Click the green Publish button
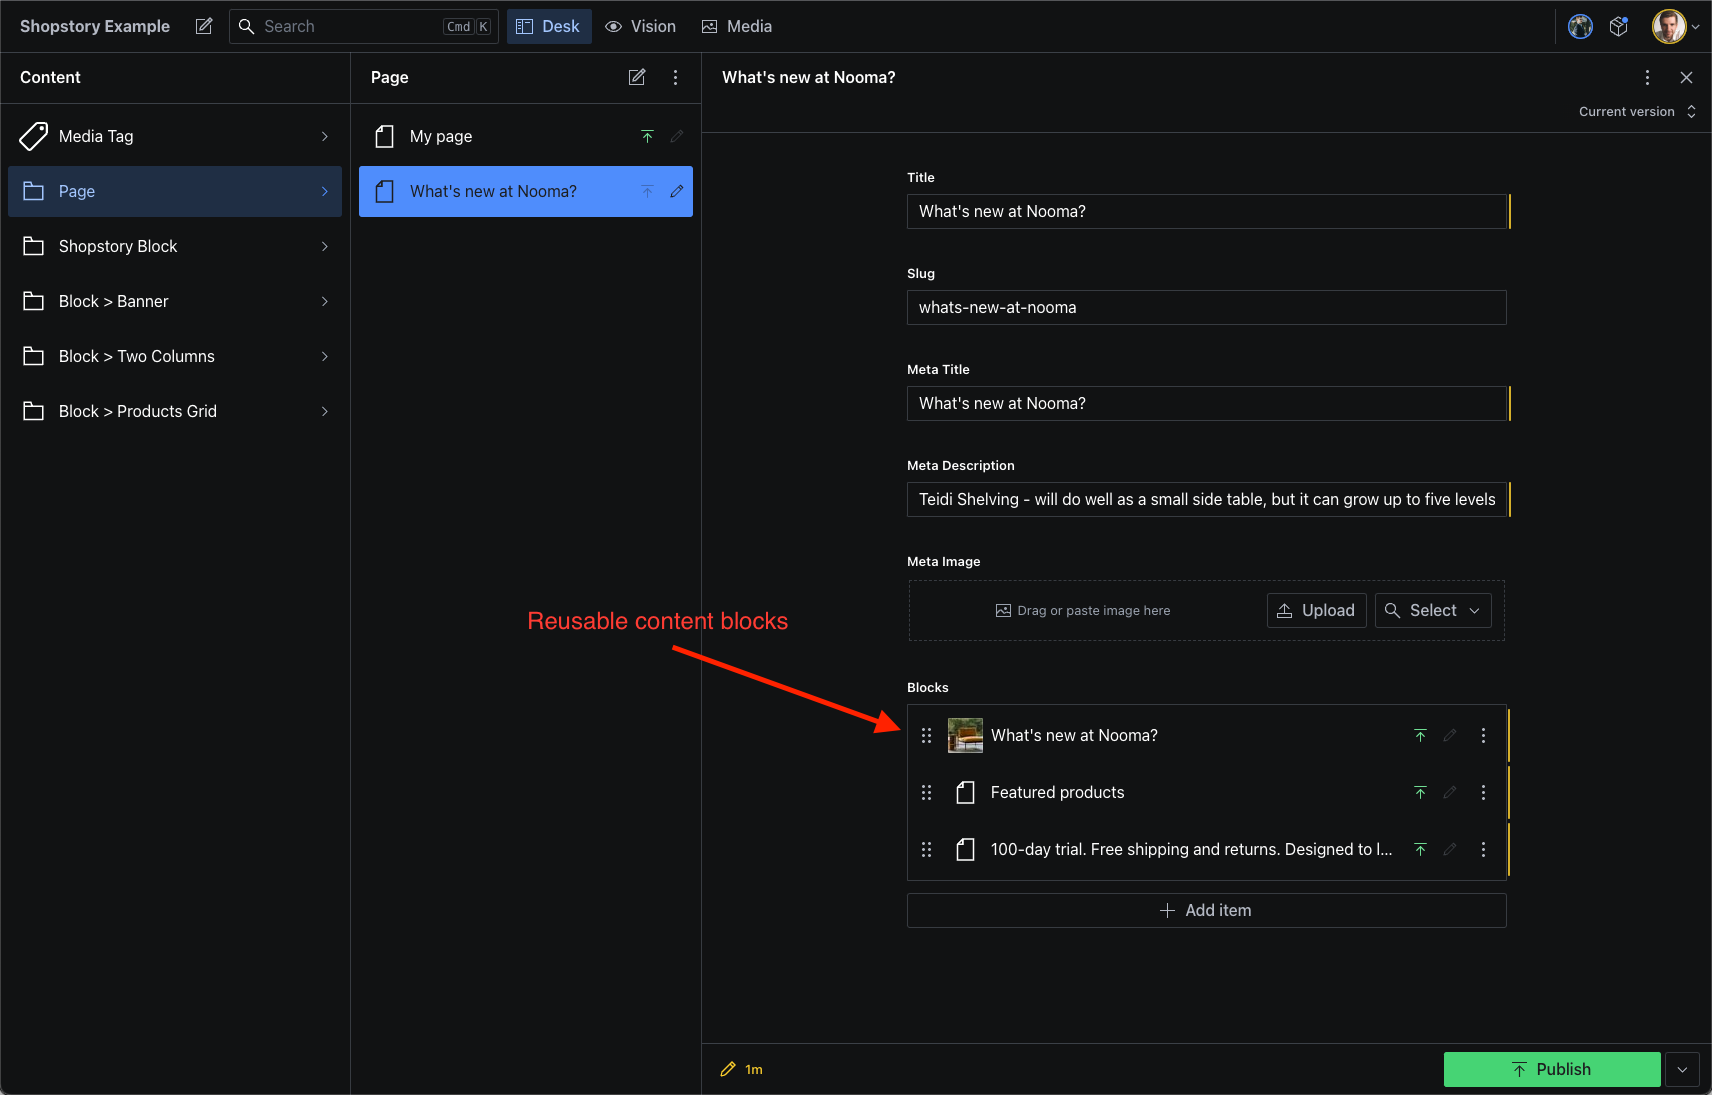The width and height of the screenshot is (1712, 1095). pyautogui.click(x=1552, y=1069)
